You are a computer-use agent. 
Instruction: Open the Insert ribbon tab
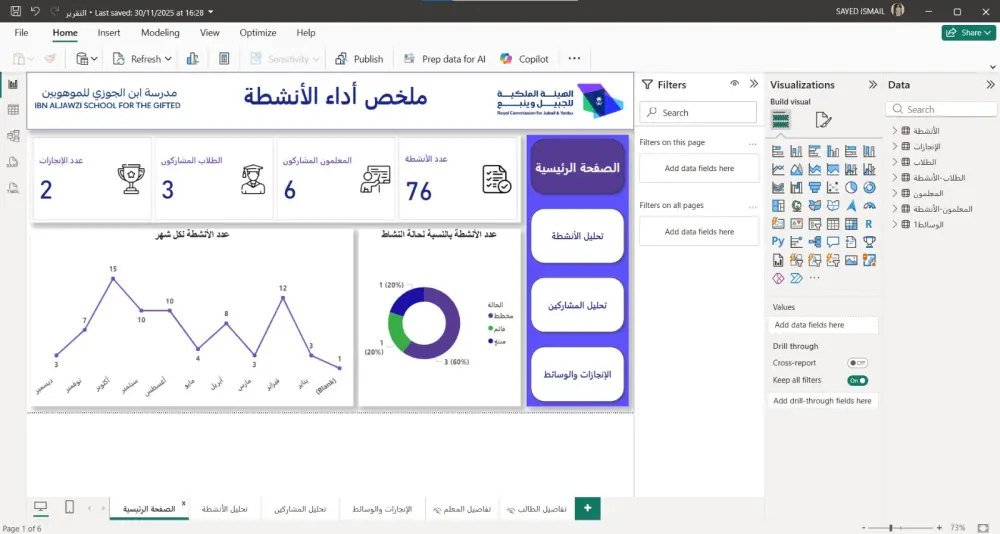point(108,33)
